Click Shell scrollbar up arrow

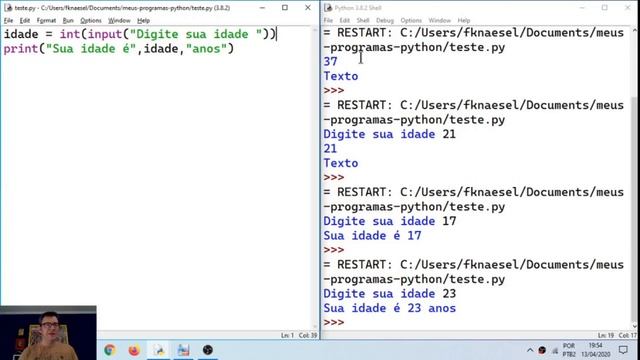click(x=635, y=31)
